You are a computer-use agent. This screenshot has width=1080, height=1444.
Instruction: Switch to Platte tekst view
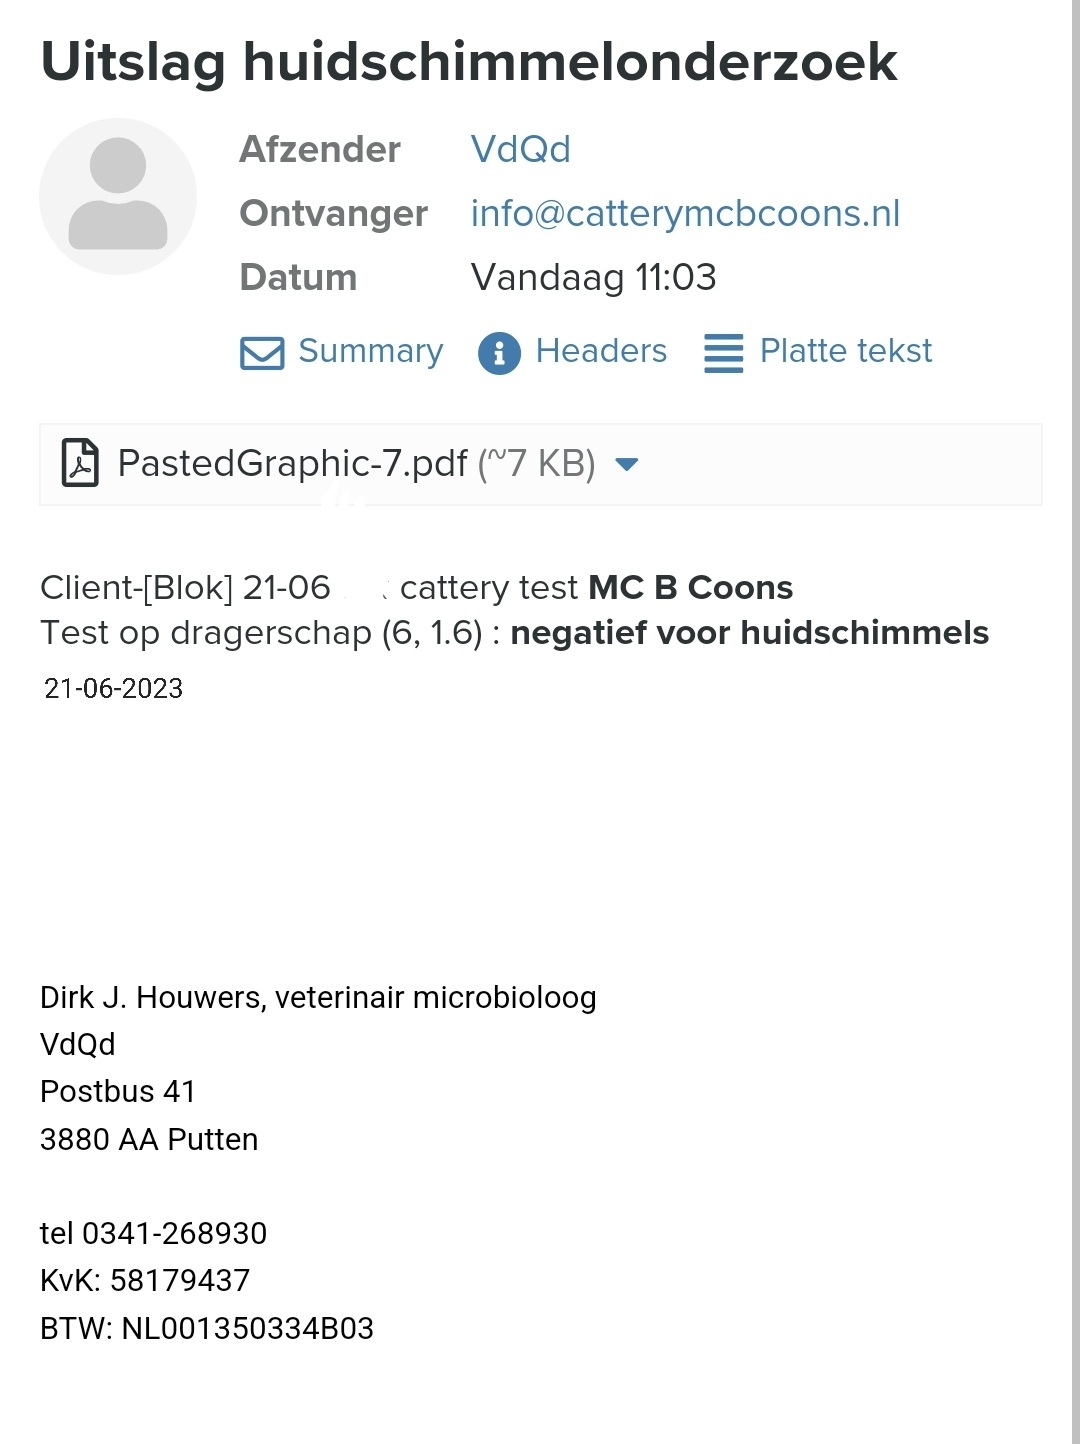(x=846, y=351)
